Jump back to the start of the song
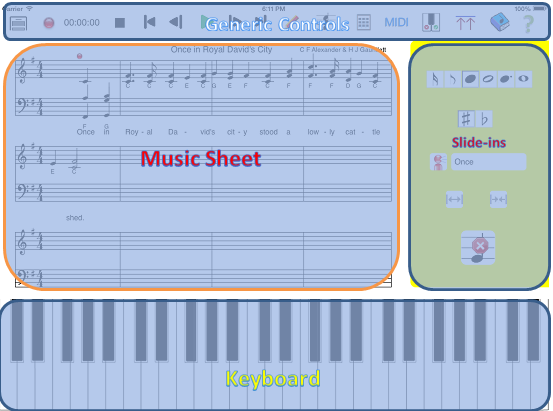This screenshot has height=411, width=553. tap(150, 22)
